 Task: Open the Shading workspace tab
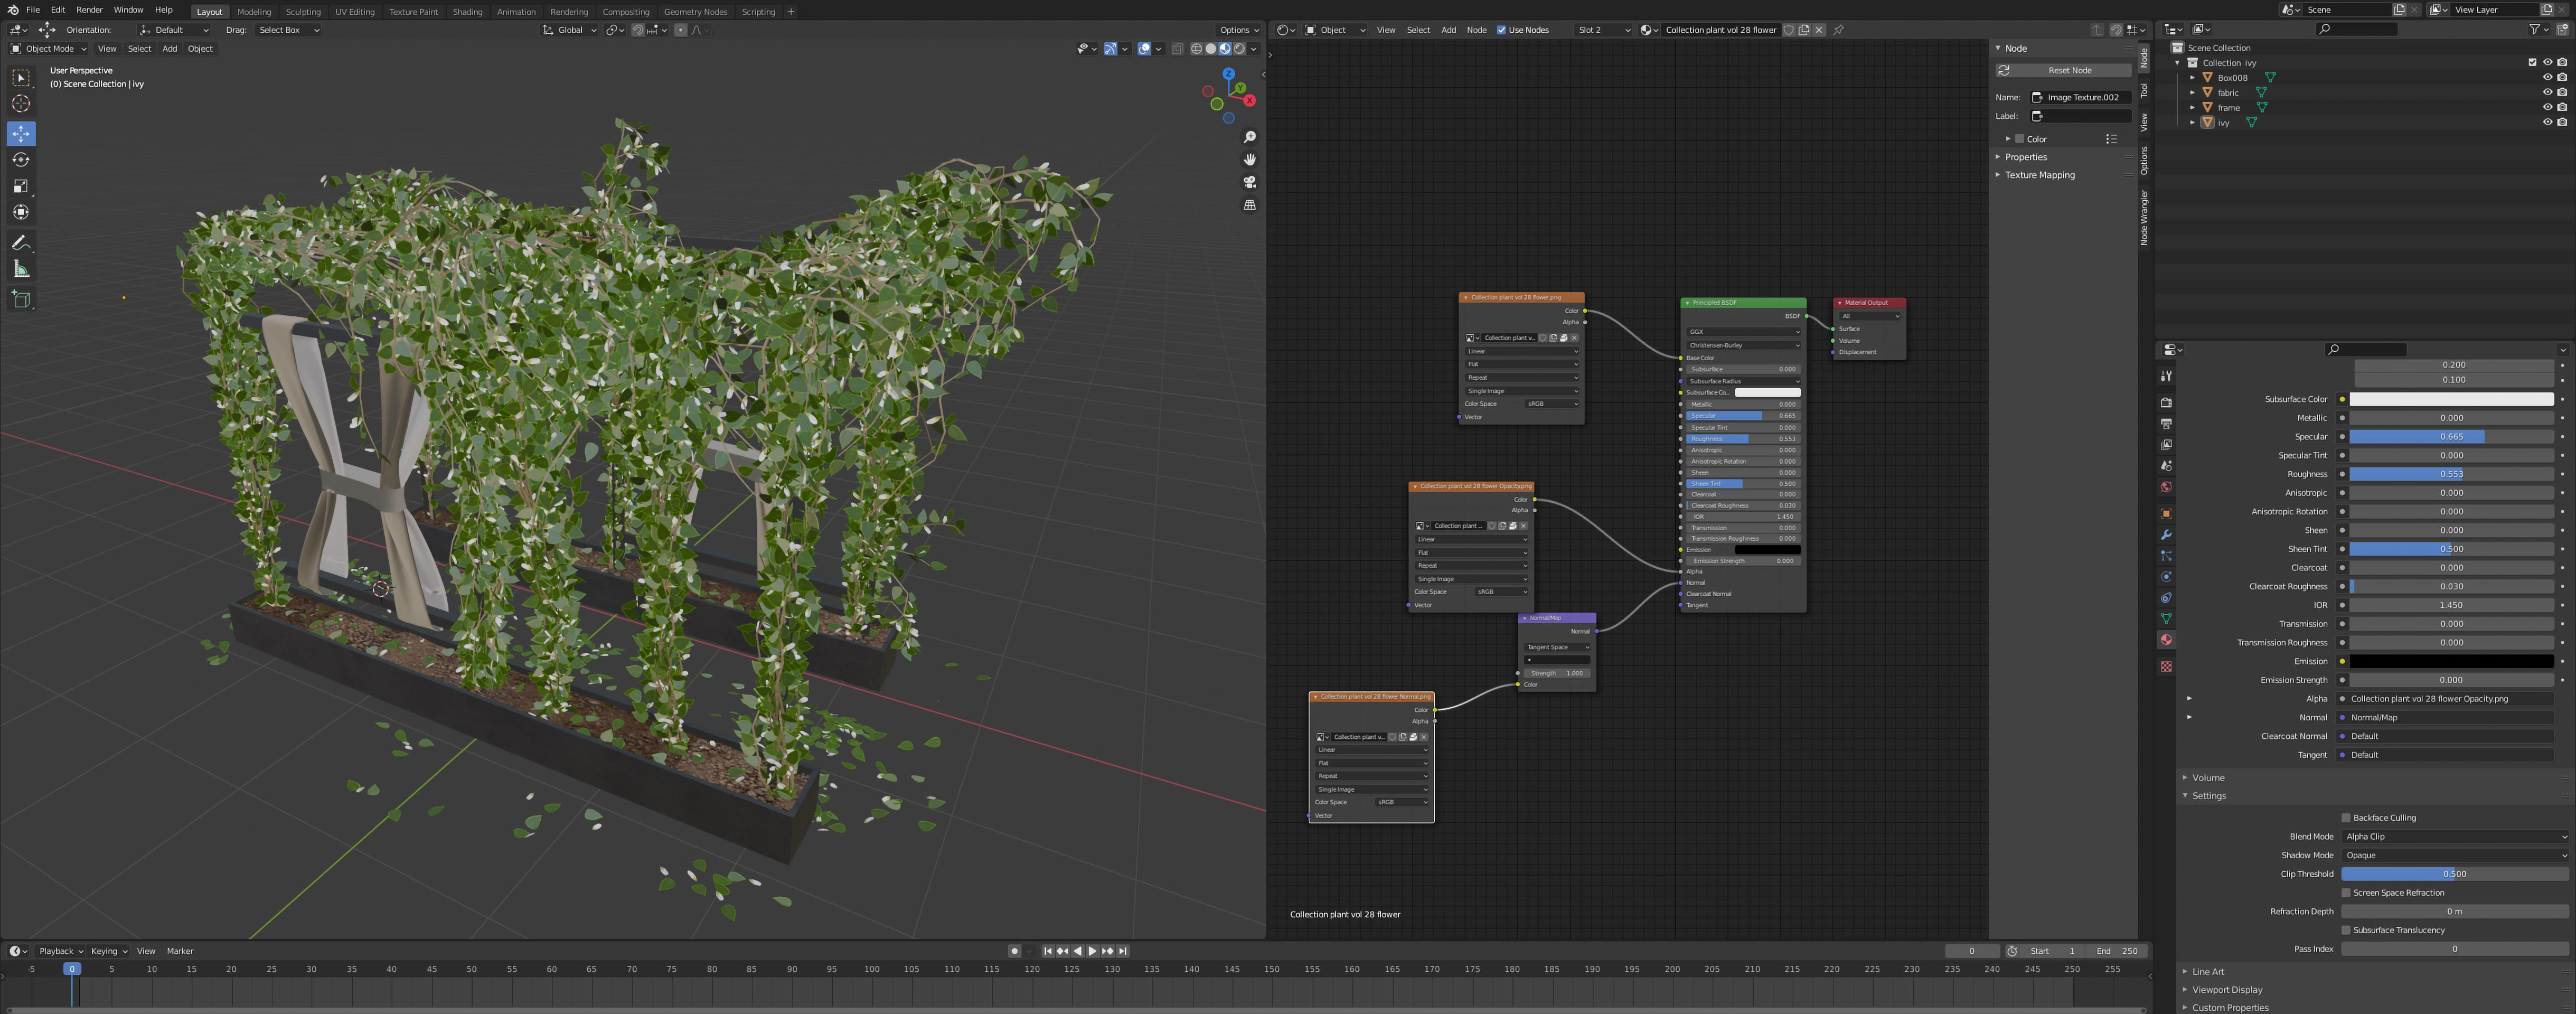pos(467,12)
